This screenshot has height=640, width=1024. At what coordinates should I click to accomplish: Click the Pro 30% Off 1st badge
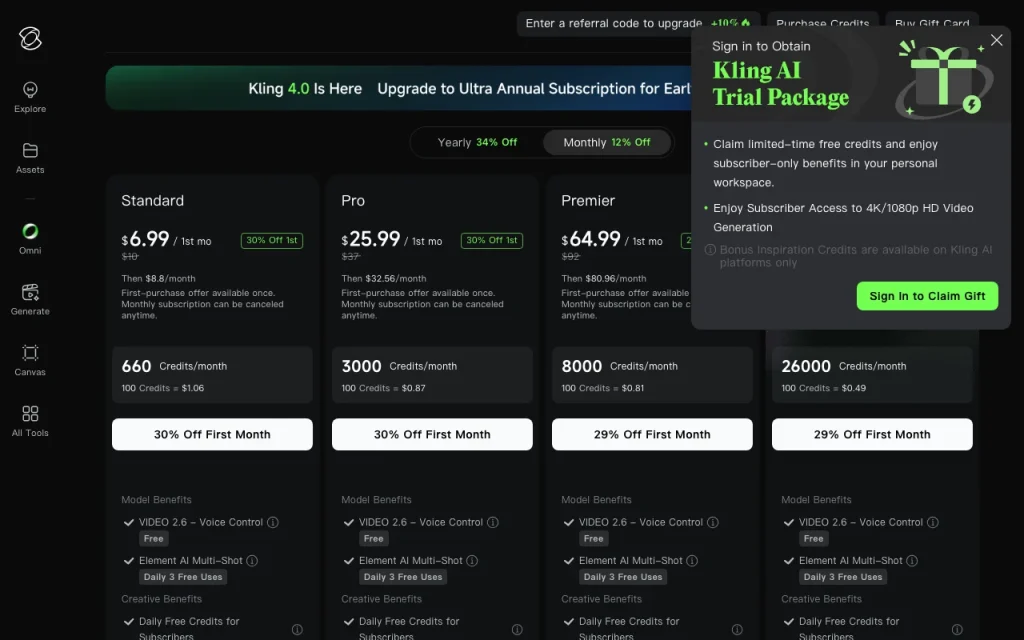(492, 240)
